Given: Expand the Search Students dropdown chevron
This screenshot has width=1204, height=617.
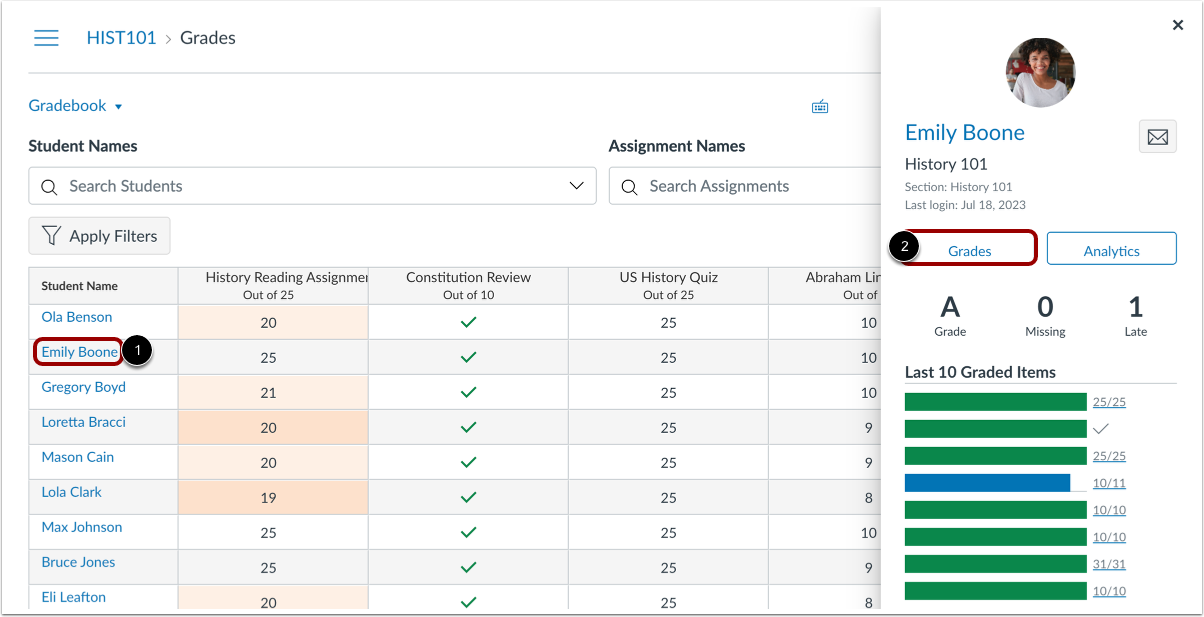Looking at the screenshot, I should [x=577, y=186].
